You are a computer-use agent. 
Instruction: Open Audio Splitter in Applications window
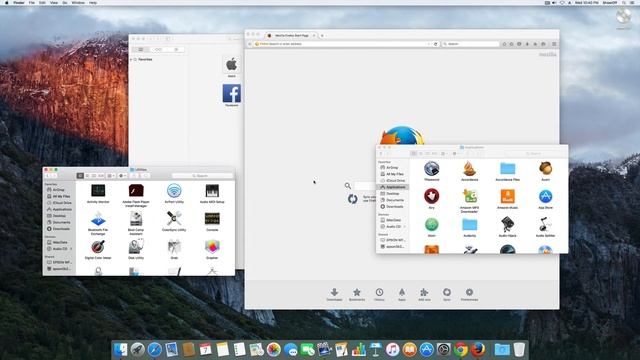545,224
